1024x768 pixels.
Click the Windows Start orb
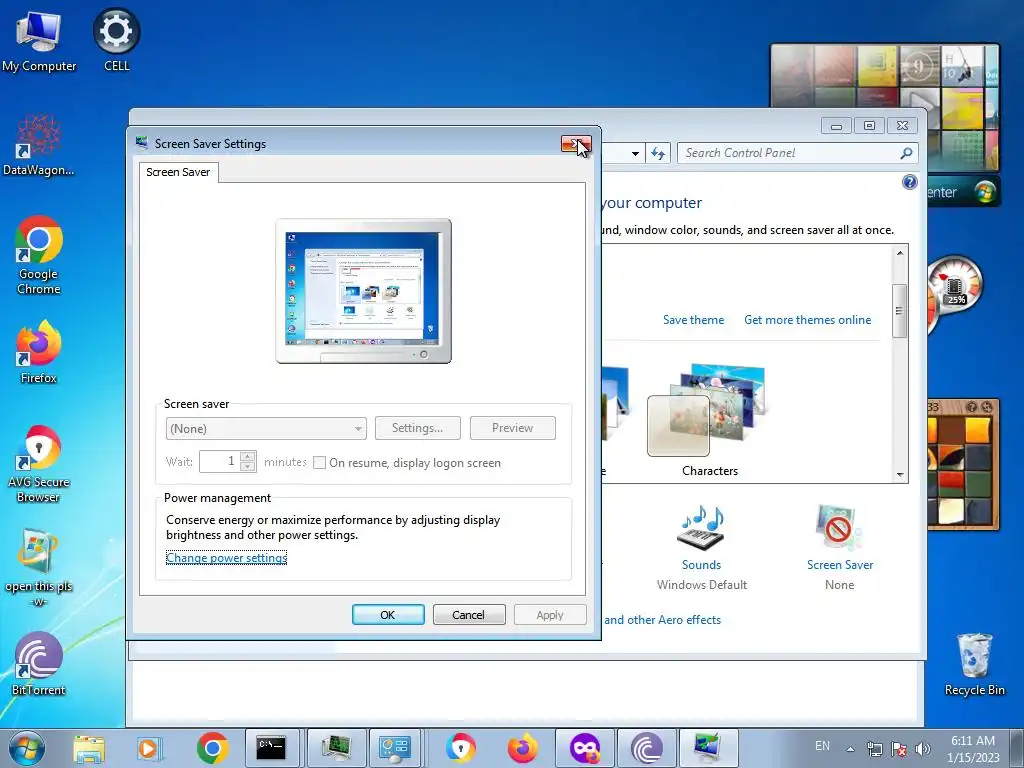[26, 748]
